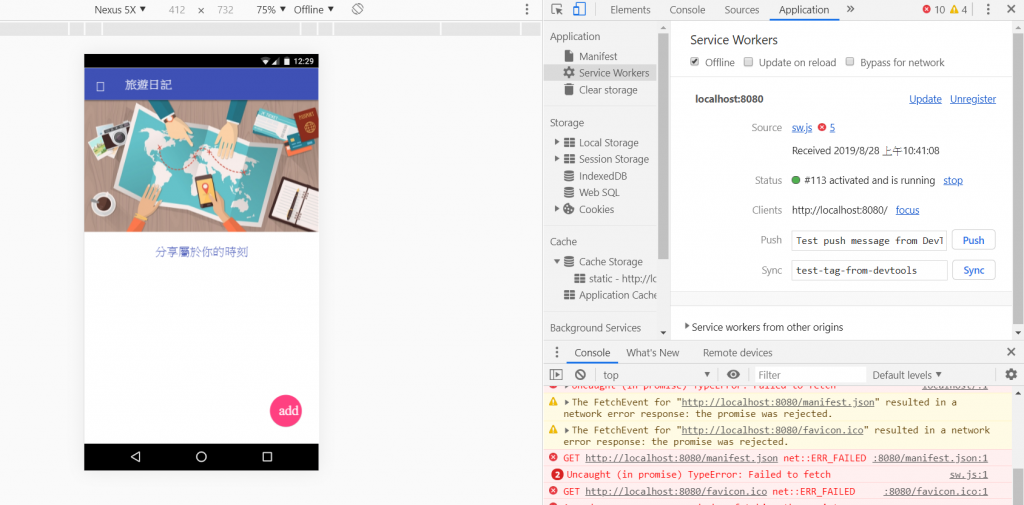Viewport: 1024px width, 505px height.
Task: Open the What's New drawer tab
Action: coord(652,353)
